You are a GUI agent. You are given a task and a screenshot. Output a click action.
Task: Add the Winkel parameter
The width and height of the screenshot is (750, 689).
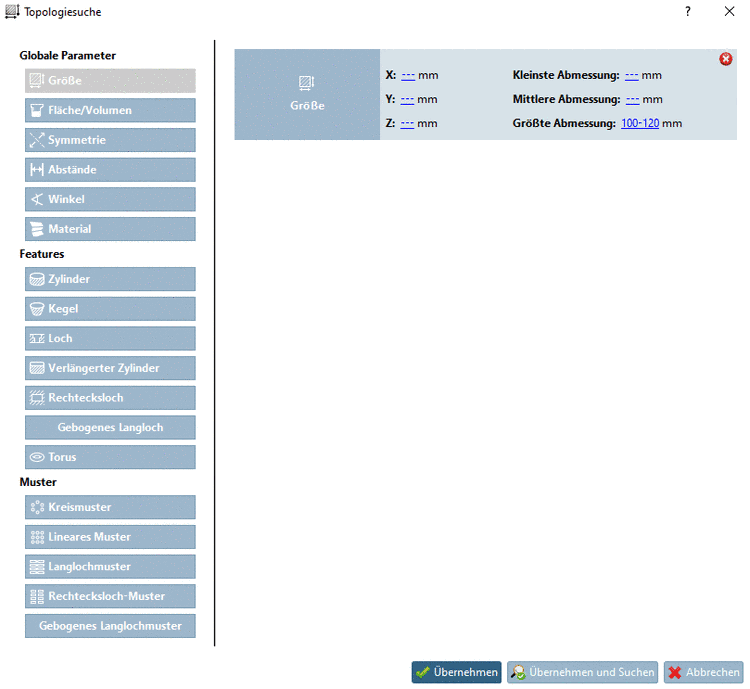[x=110, y=199]
